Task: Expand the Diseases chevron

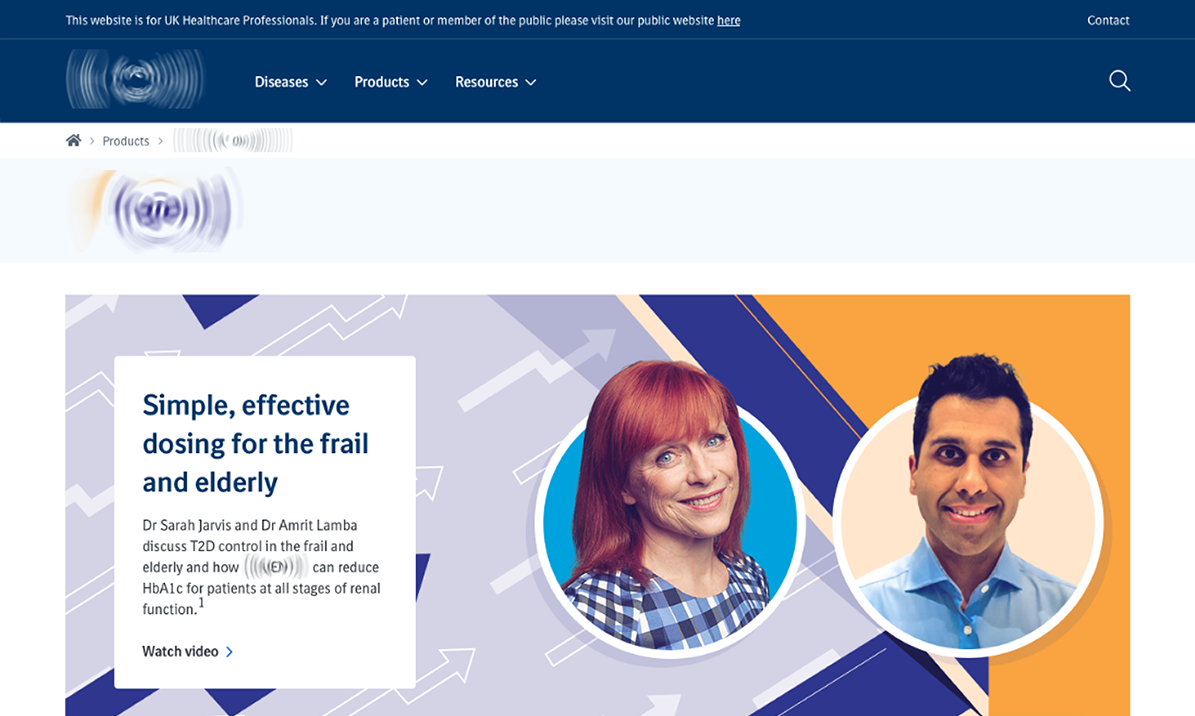Action: point(322,82)
